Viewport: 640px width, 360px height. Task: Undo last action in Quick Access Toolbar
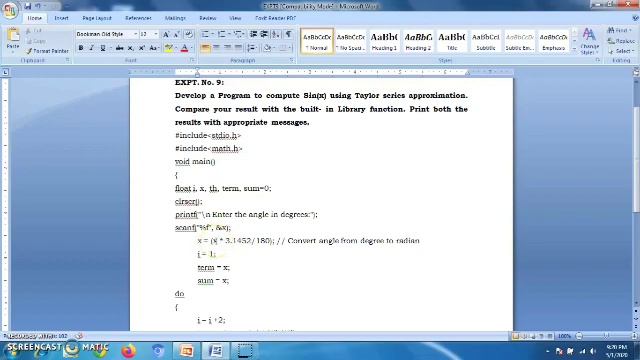38,6
